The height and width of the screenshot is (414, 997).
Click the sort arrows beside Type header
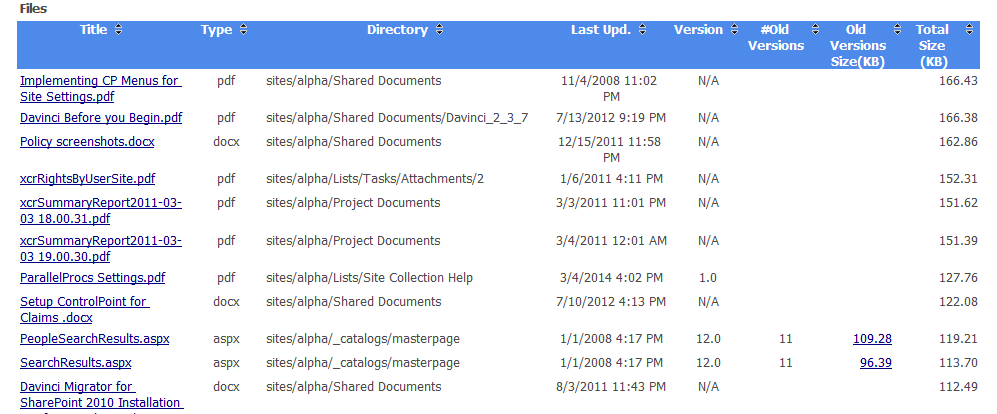244,30
